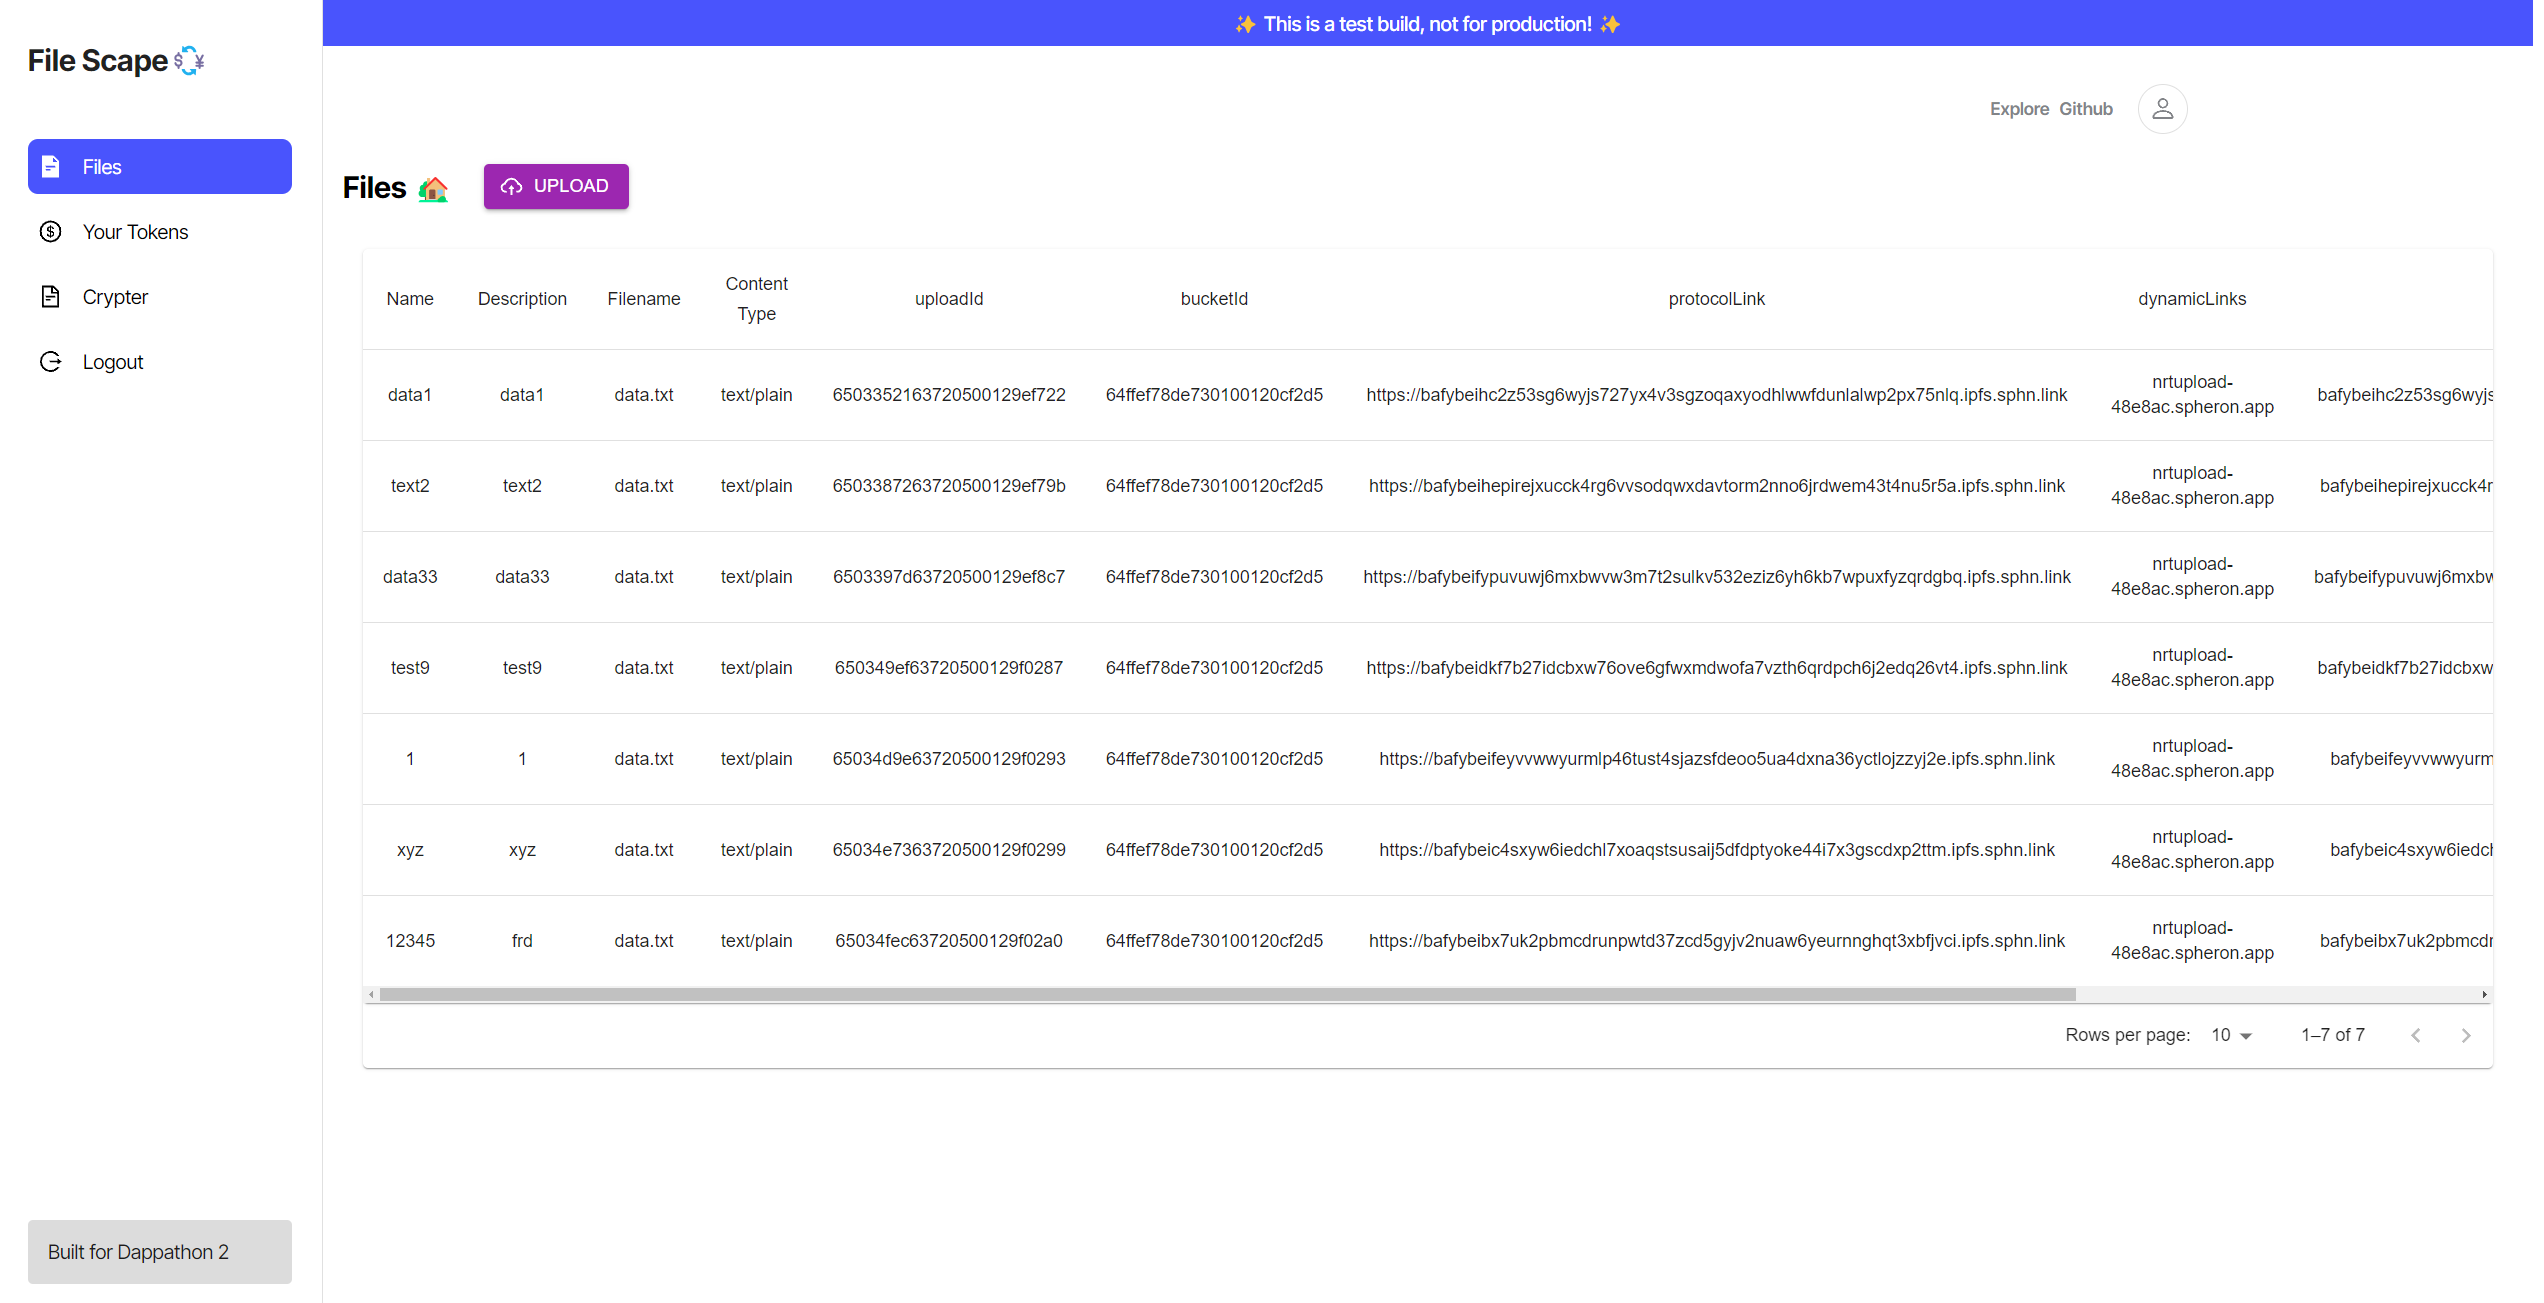Viewport: 2544px width, 1303px height.
Task: Click the scrollbar right arrow
Action: [x=2484, y=994]
